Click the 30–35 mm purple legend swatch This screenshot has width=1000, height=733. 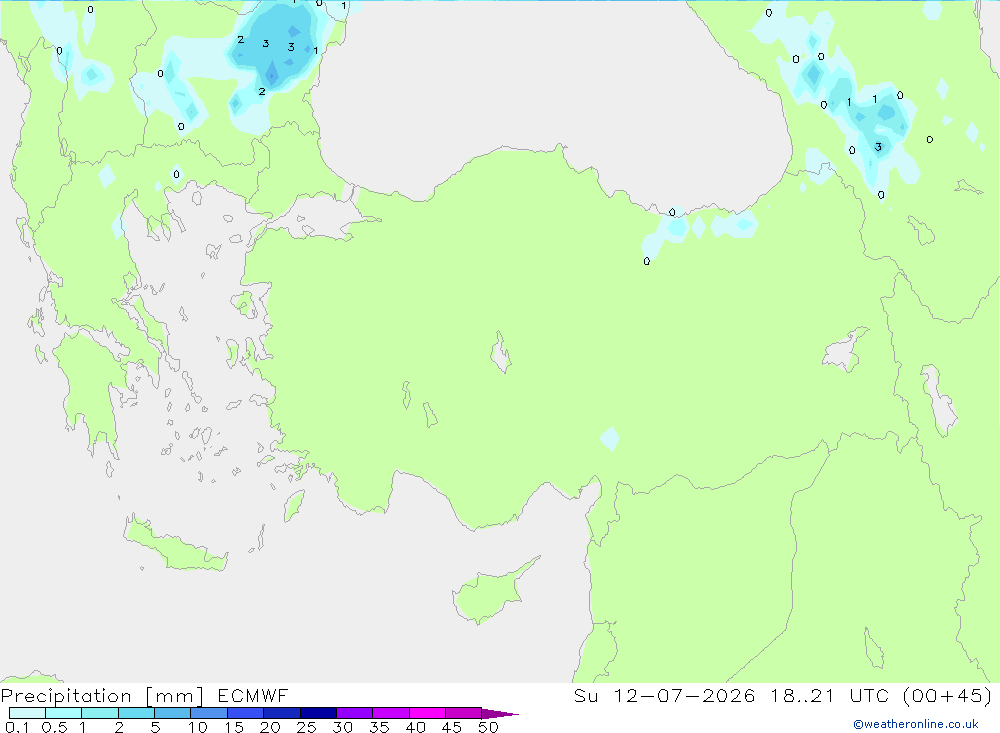tap(354, 713)
